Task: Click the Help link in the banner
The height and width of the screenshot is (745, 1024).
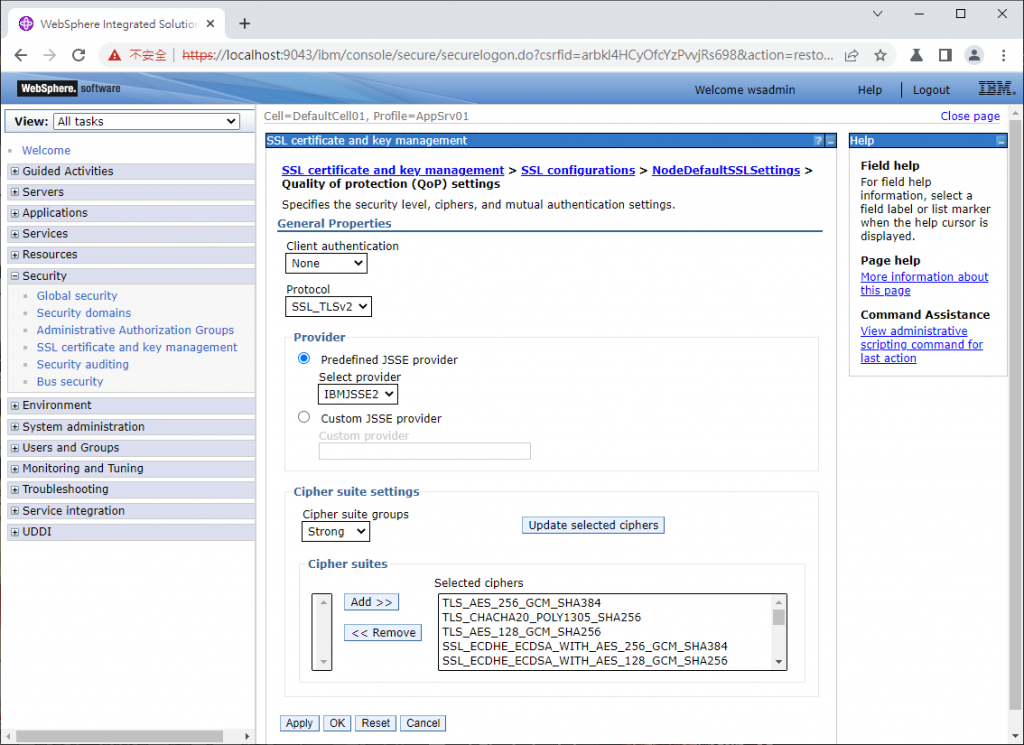Action: 869,90
